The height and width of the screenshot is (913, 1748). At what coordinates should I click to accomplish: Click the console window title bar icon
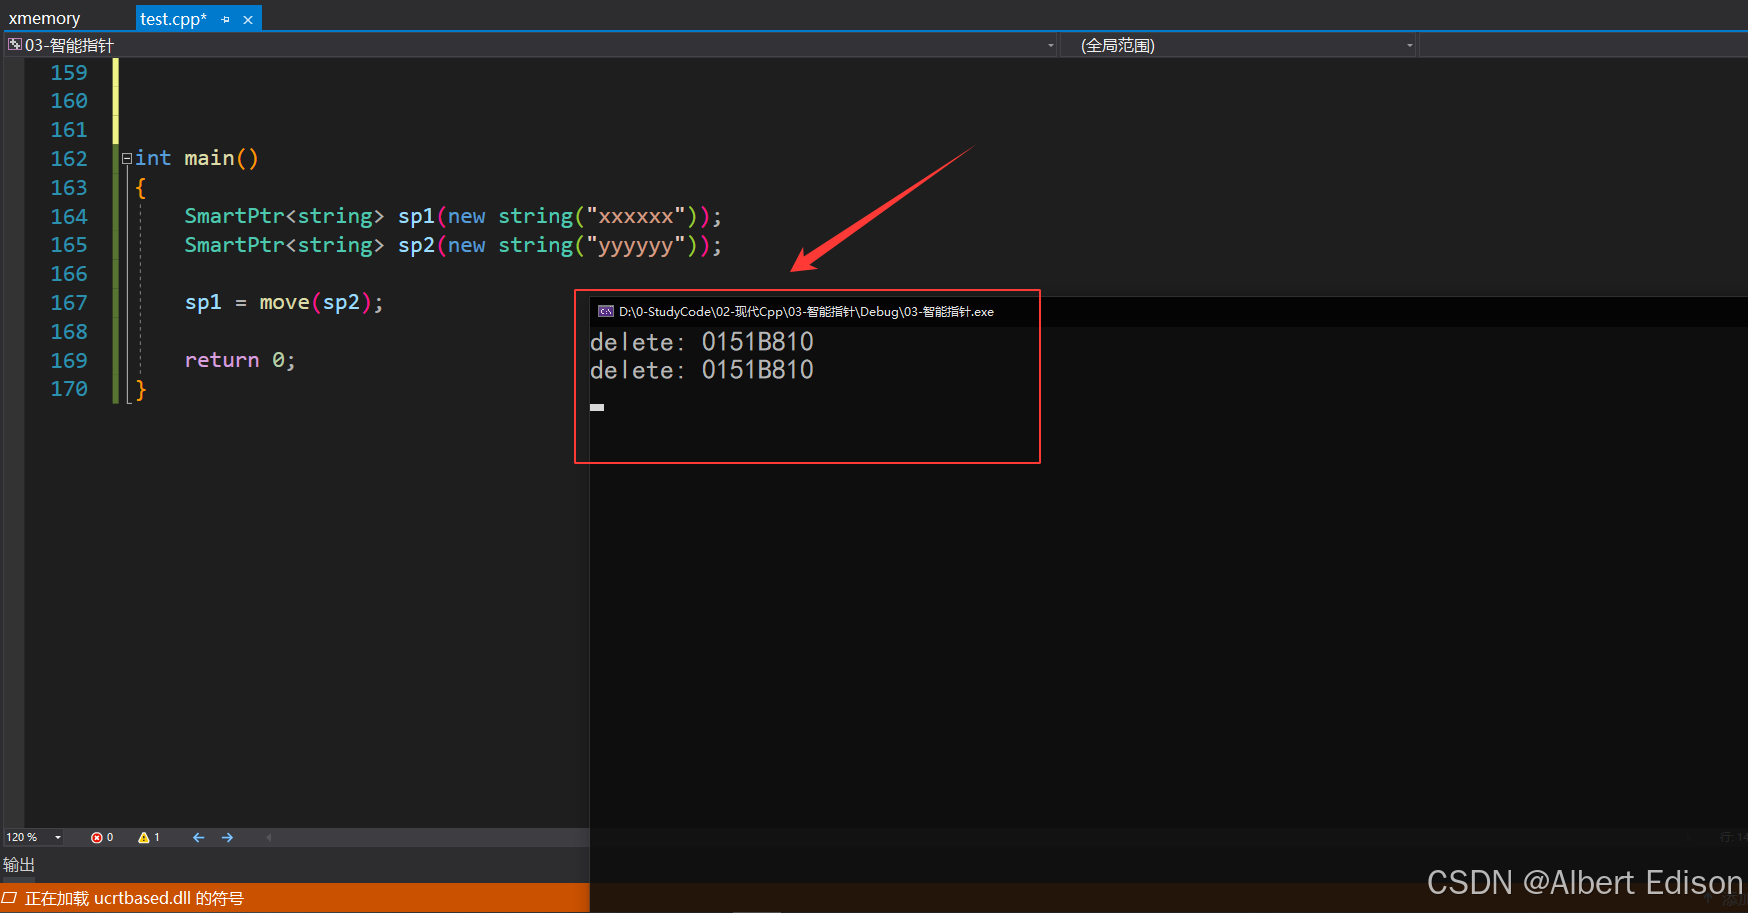605,312
